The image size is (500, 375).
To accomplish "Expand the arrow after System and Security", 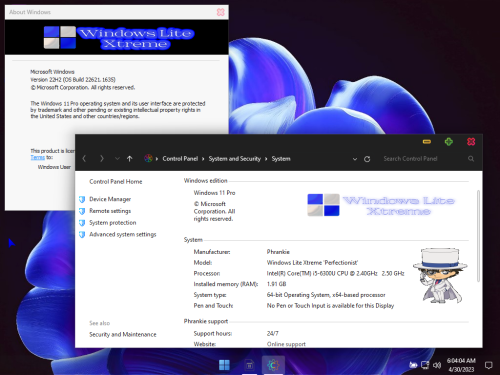I will tap(266, 159).
